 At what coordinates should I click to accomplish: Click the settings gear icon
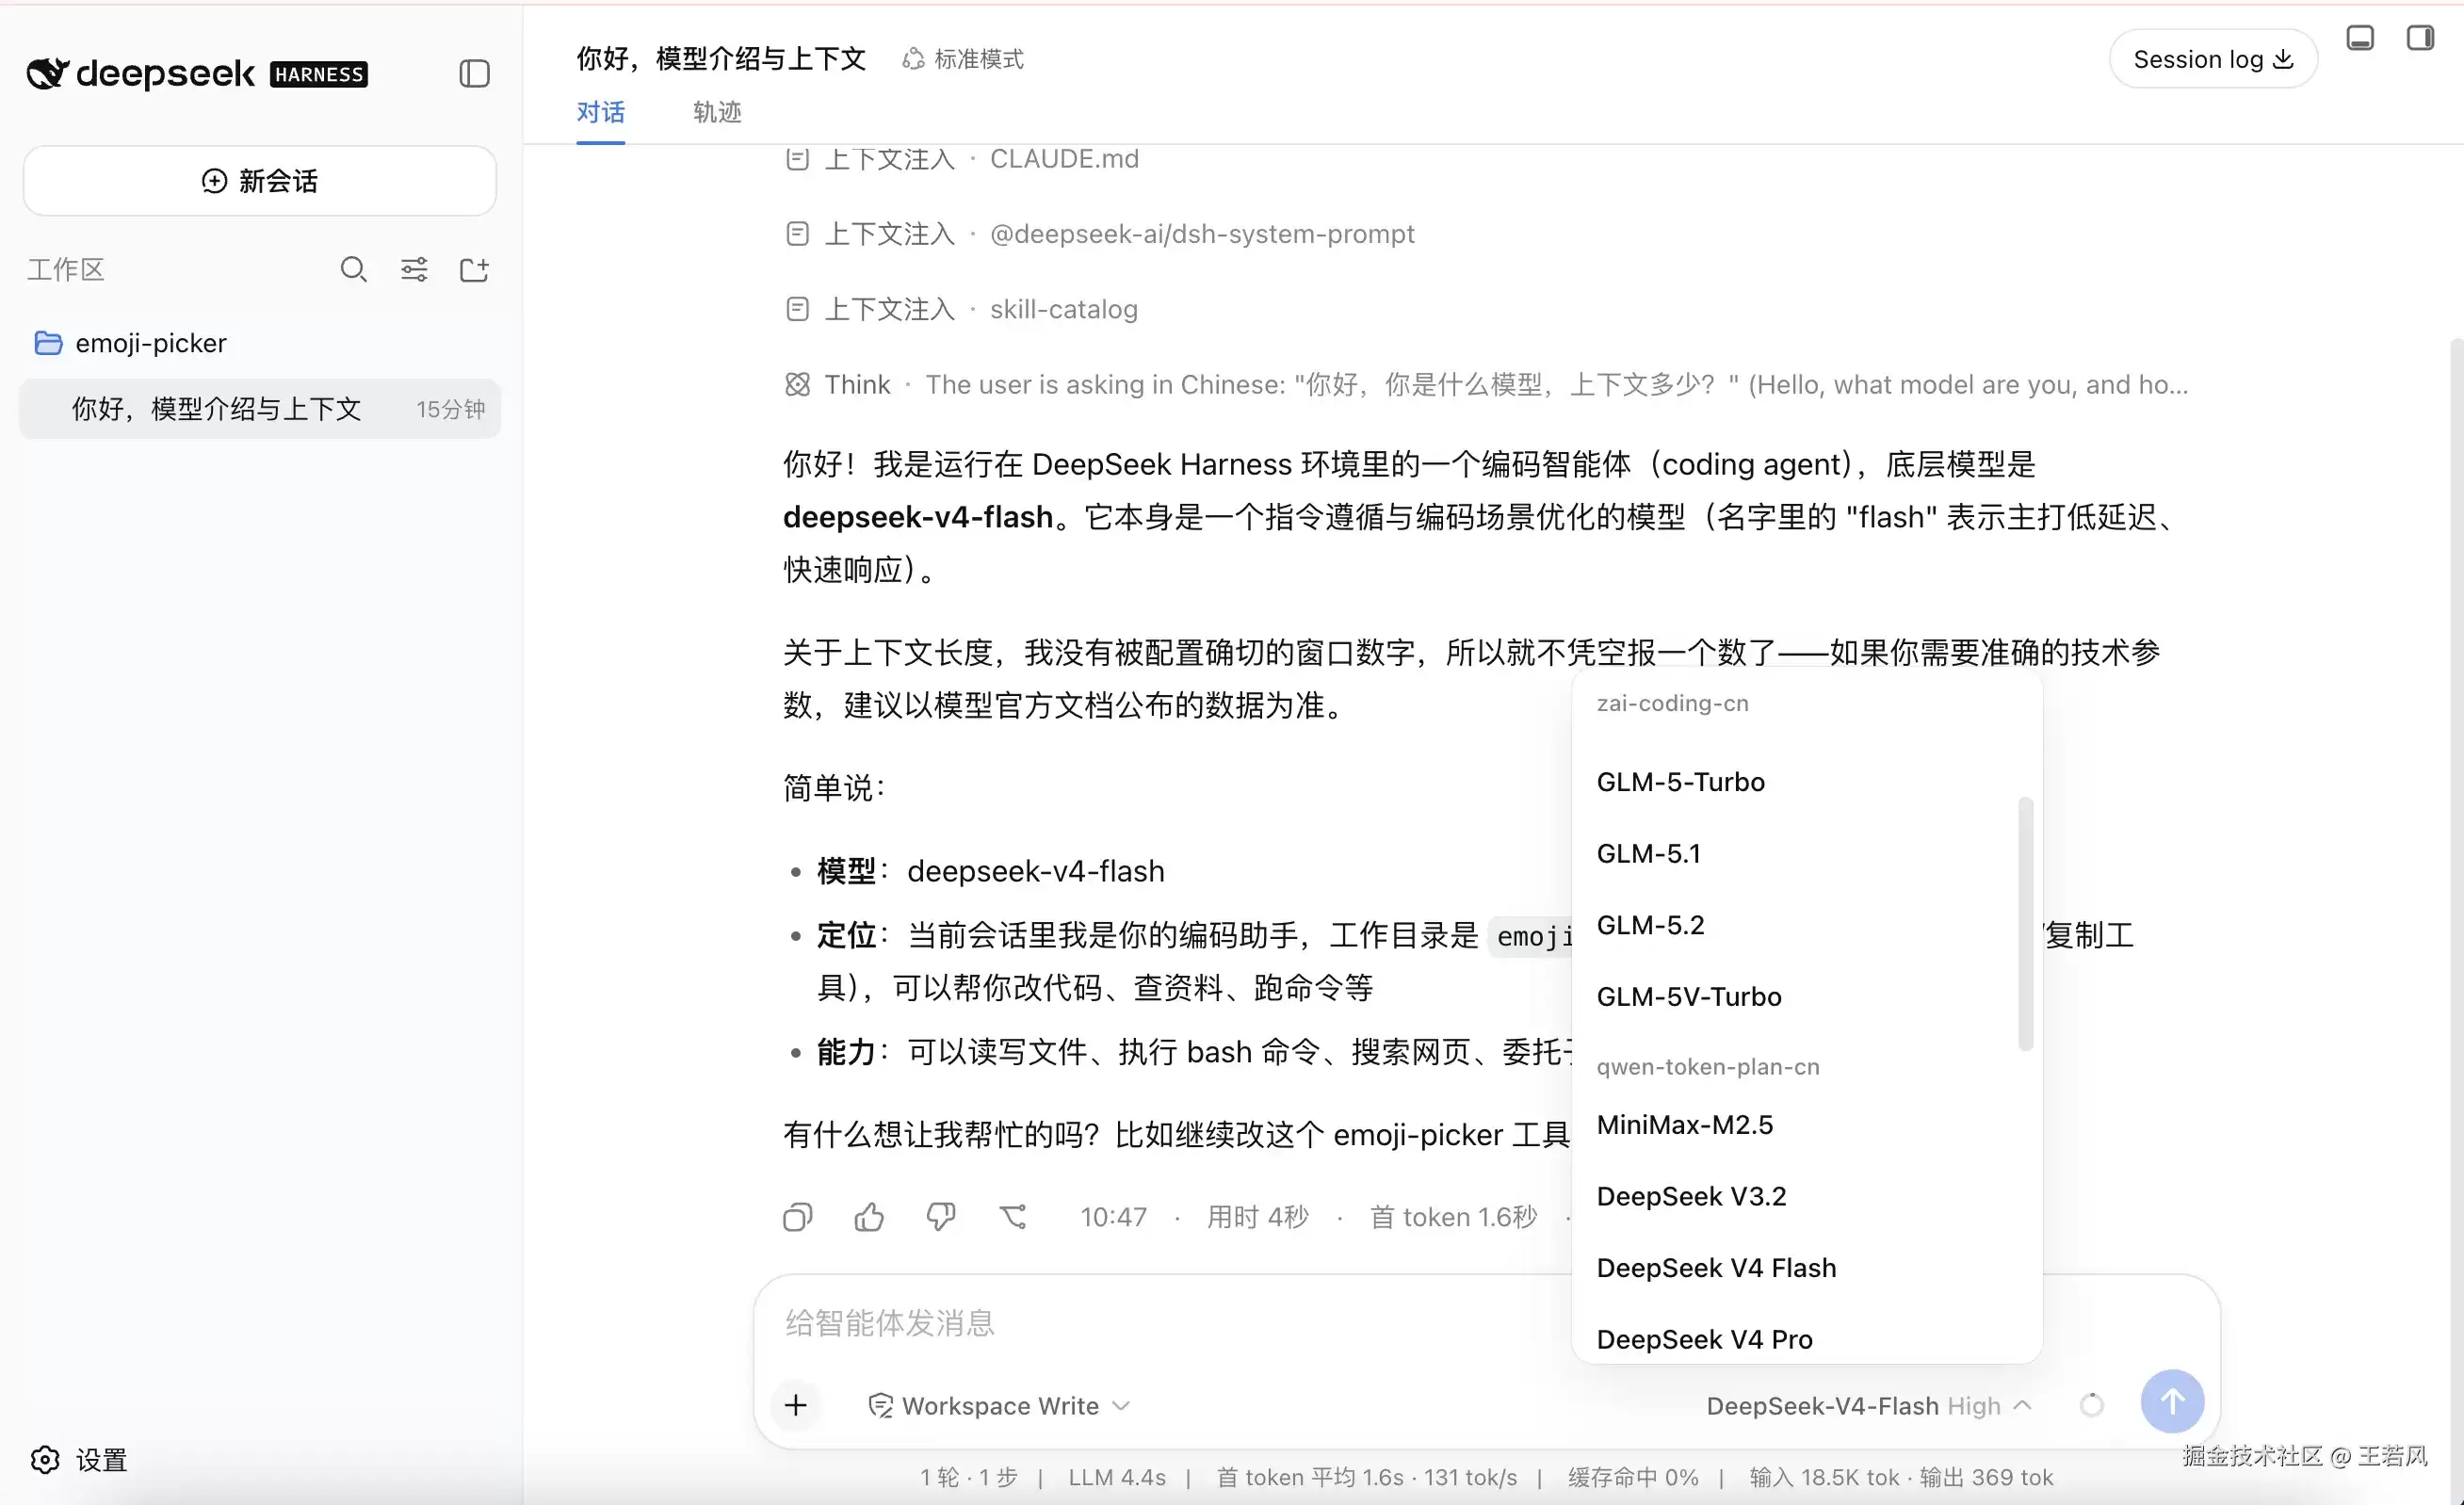point(45,1460)
